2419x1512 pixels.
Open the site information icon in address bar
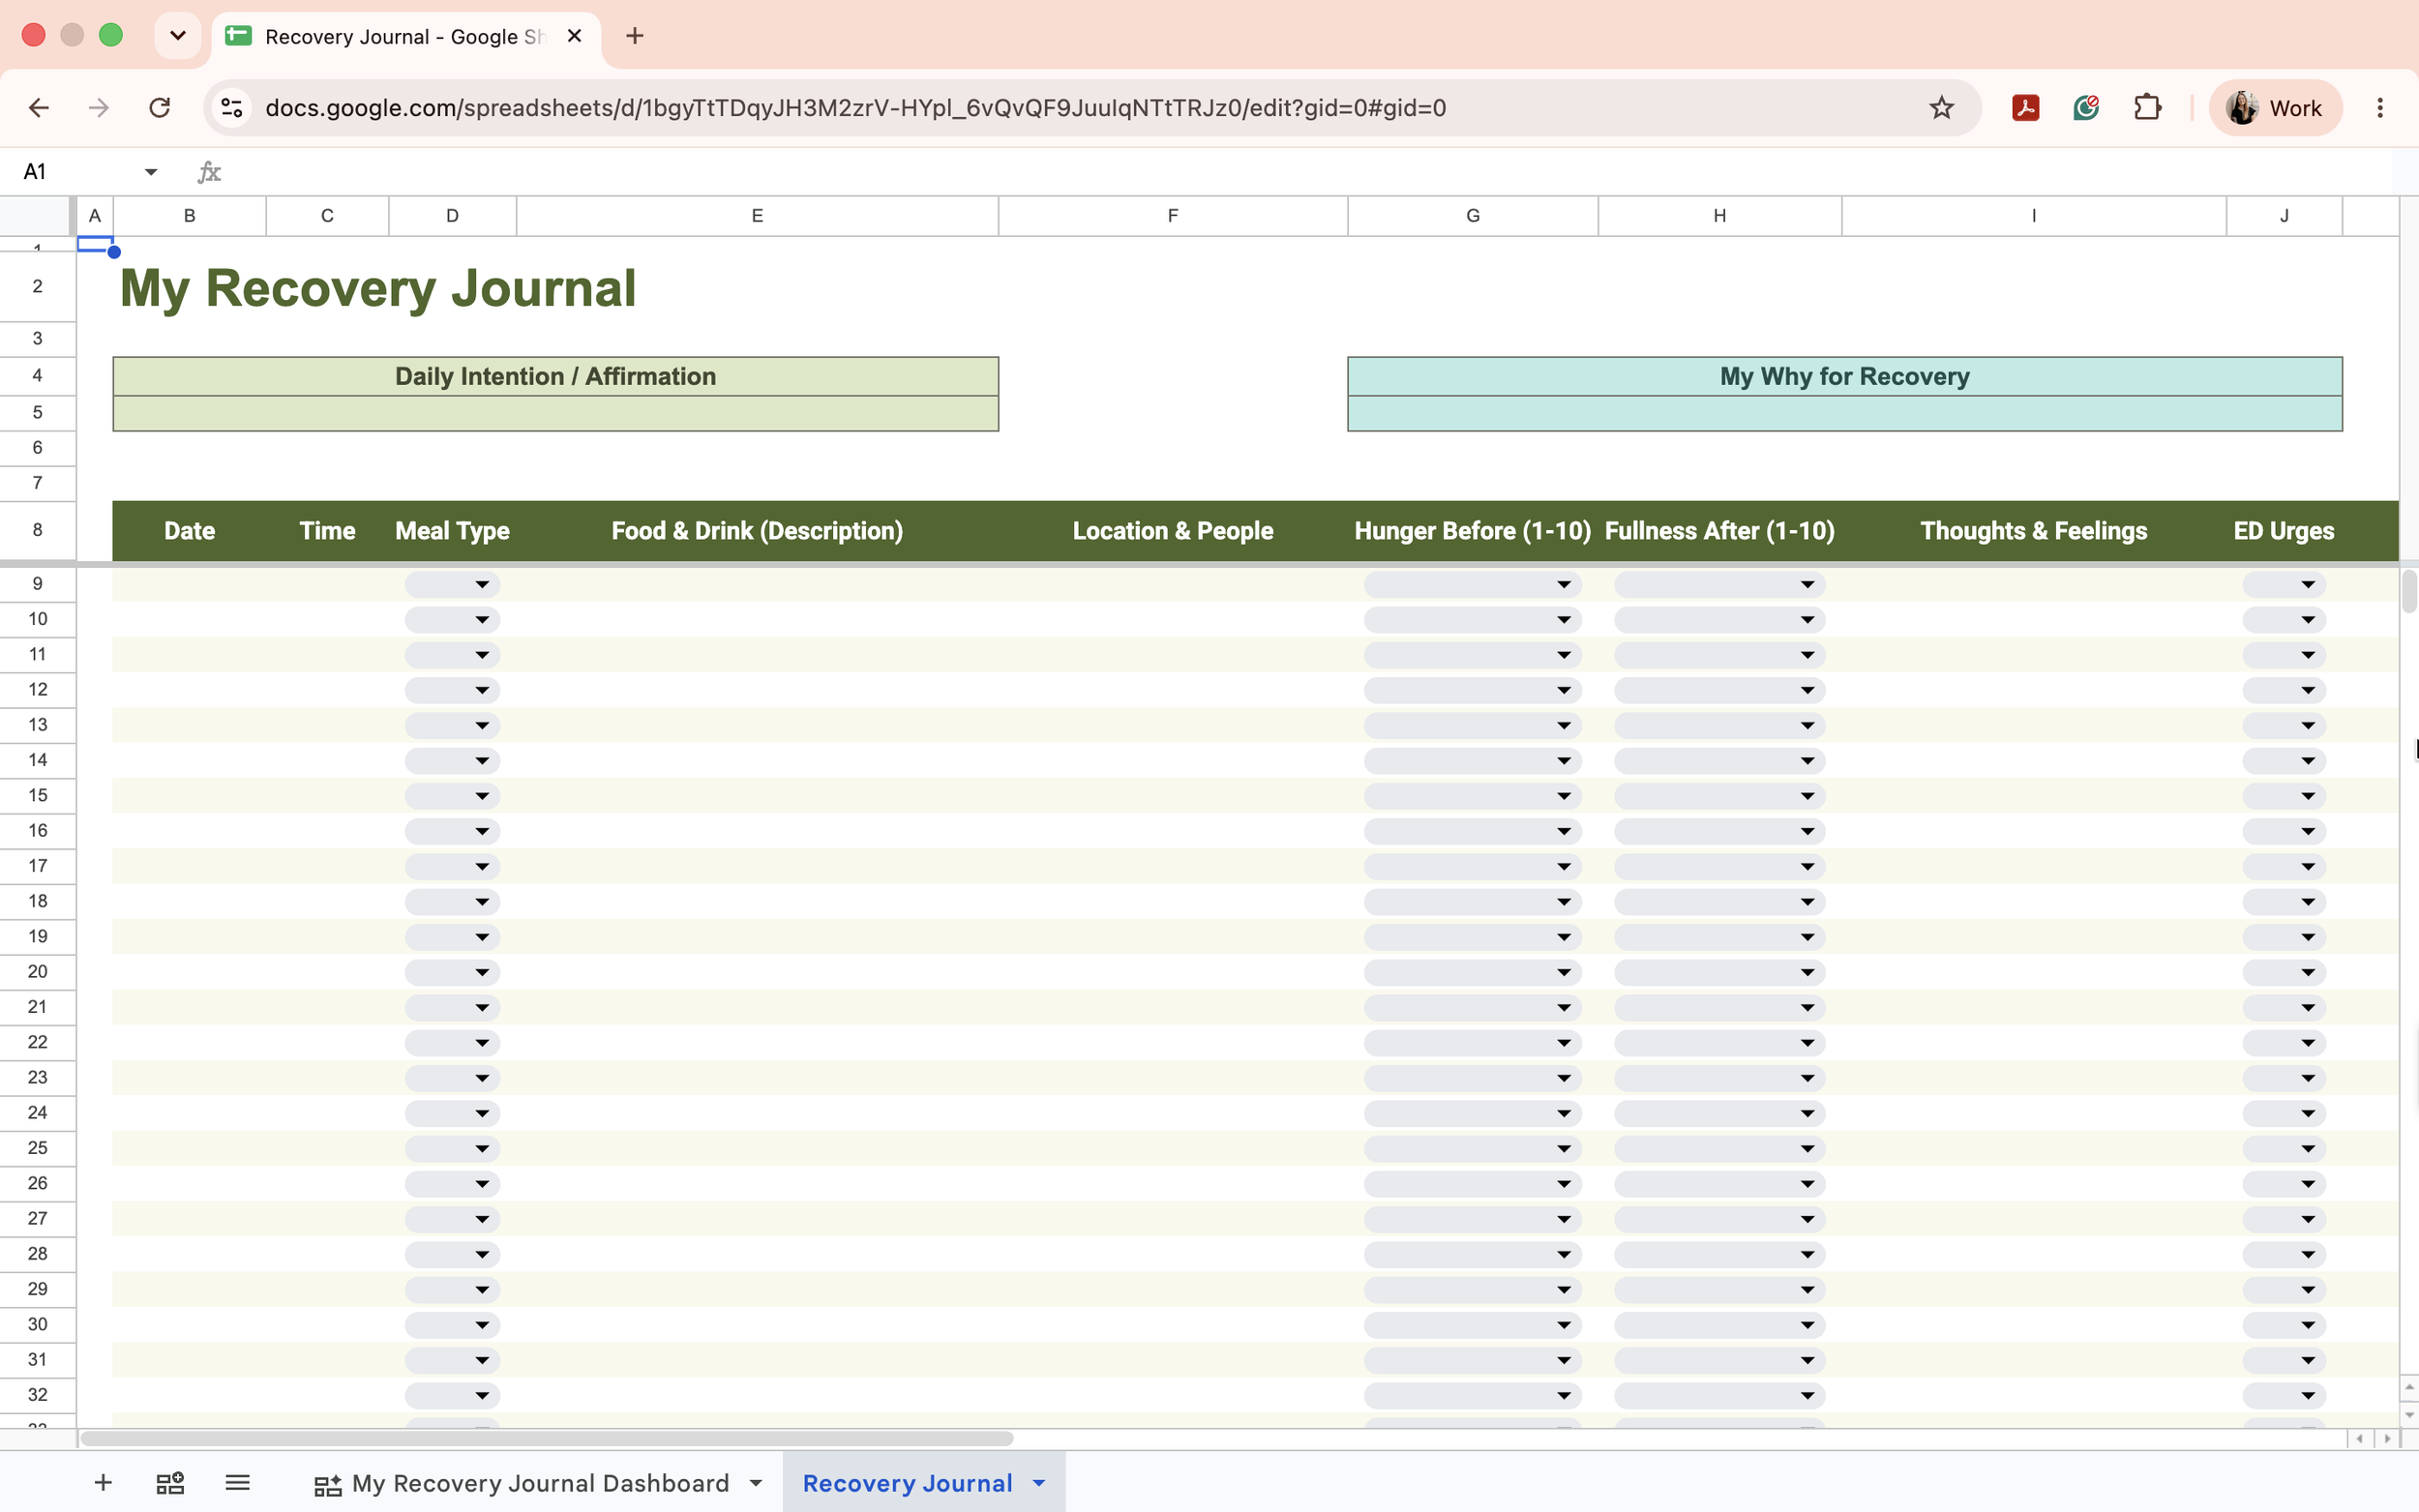click(232, 108)
